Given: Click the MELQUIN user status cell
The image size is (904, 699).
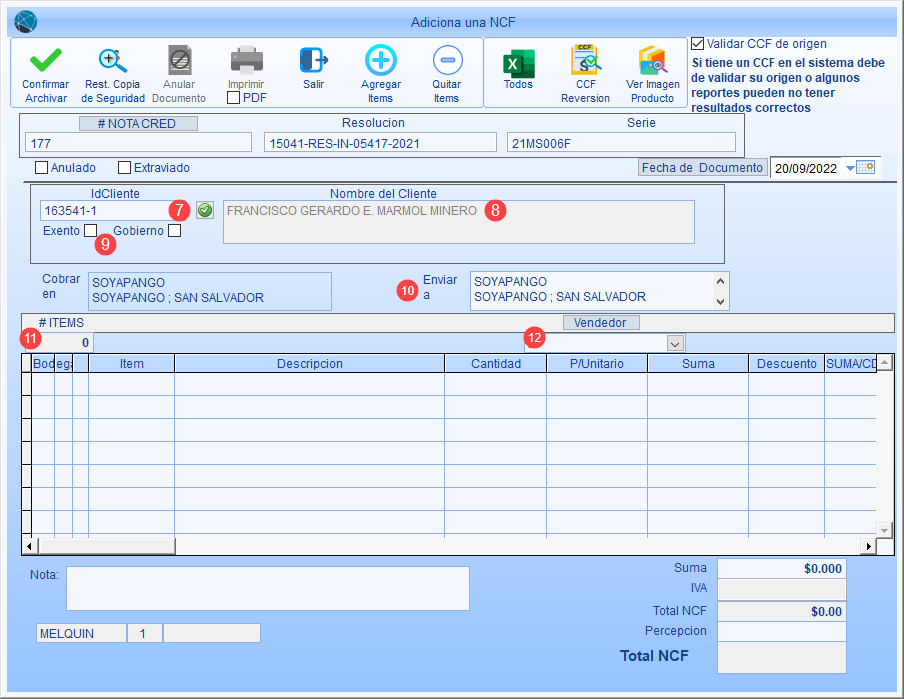Looking at the screenshot, I should pos(81,633).
